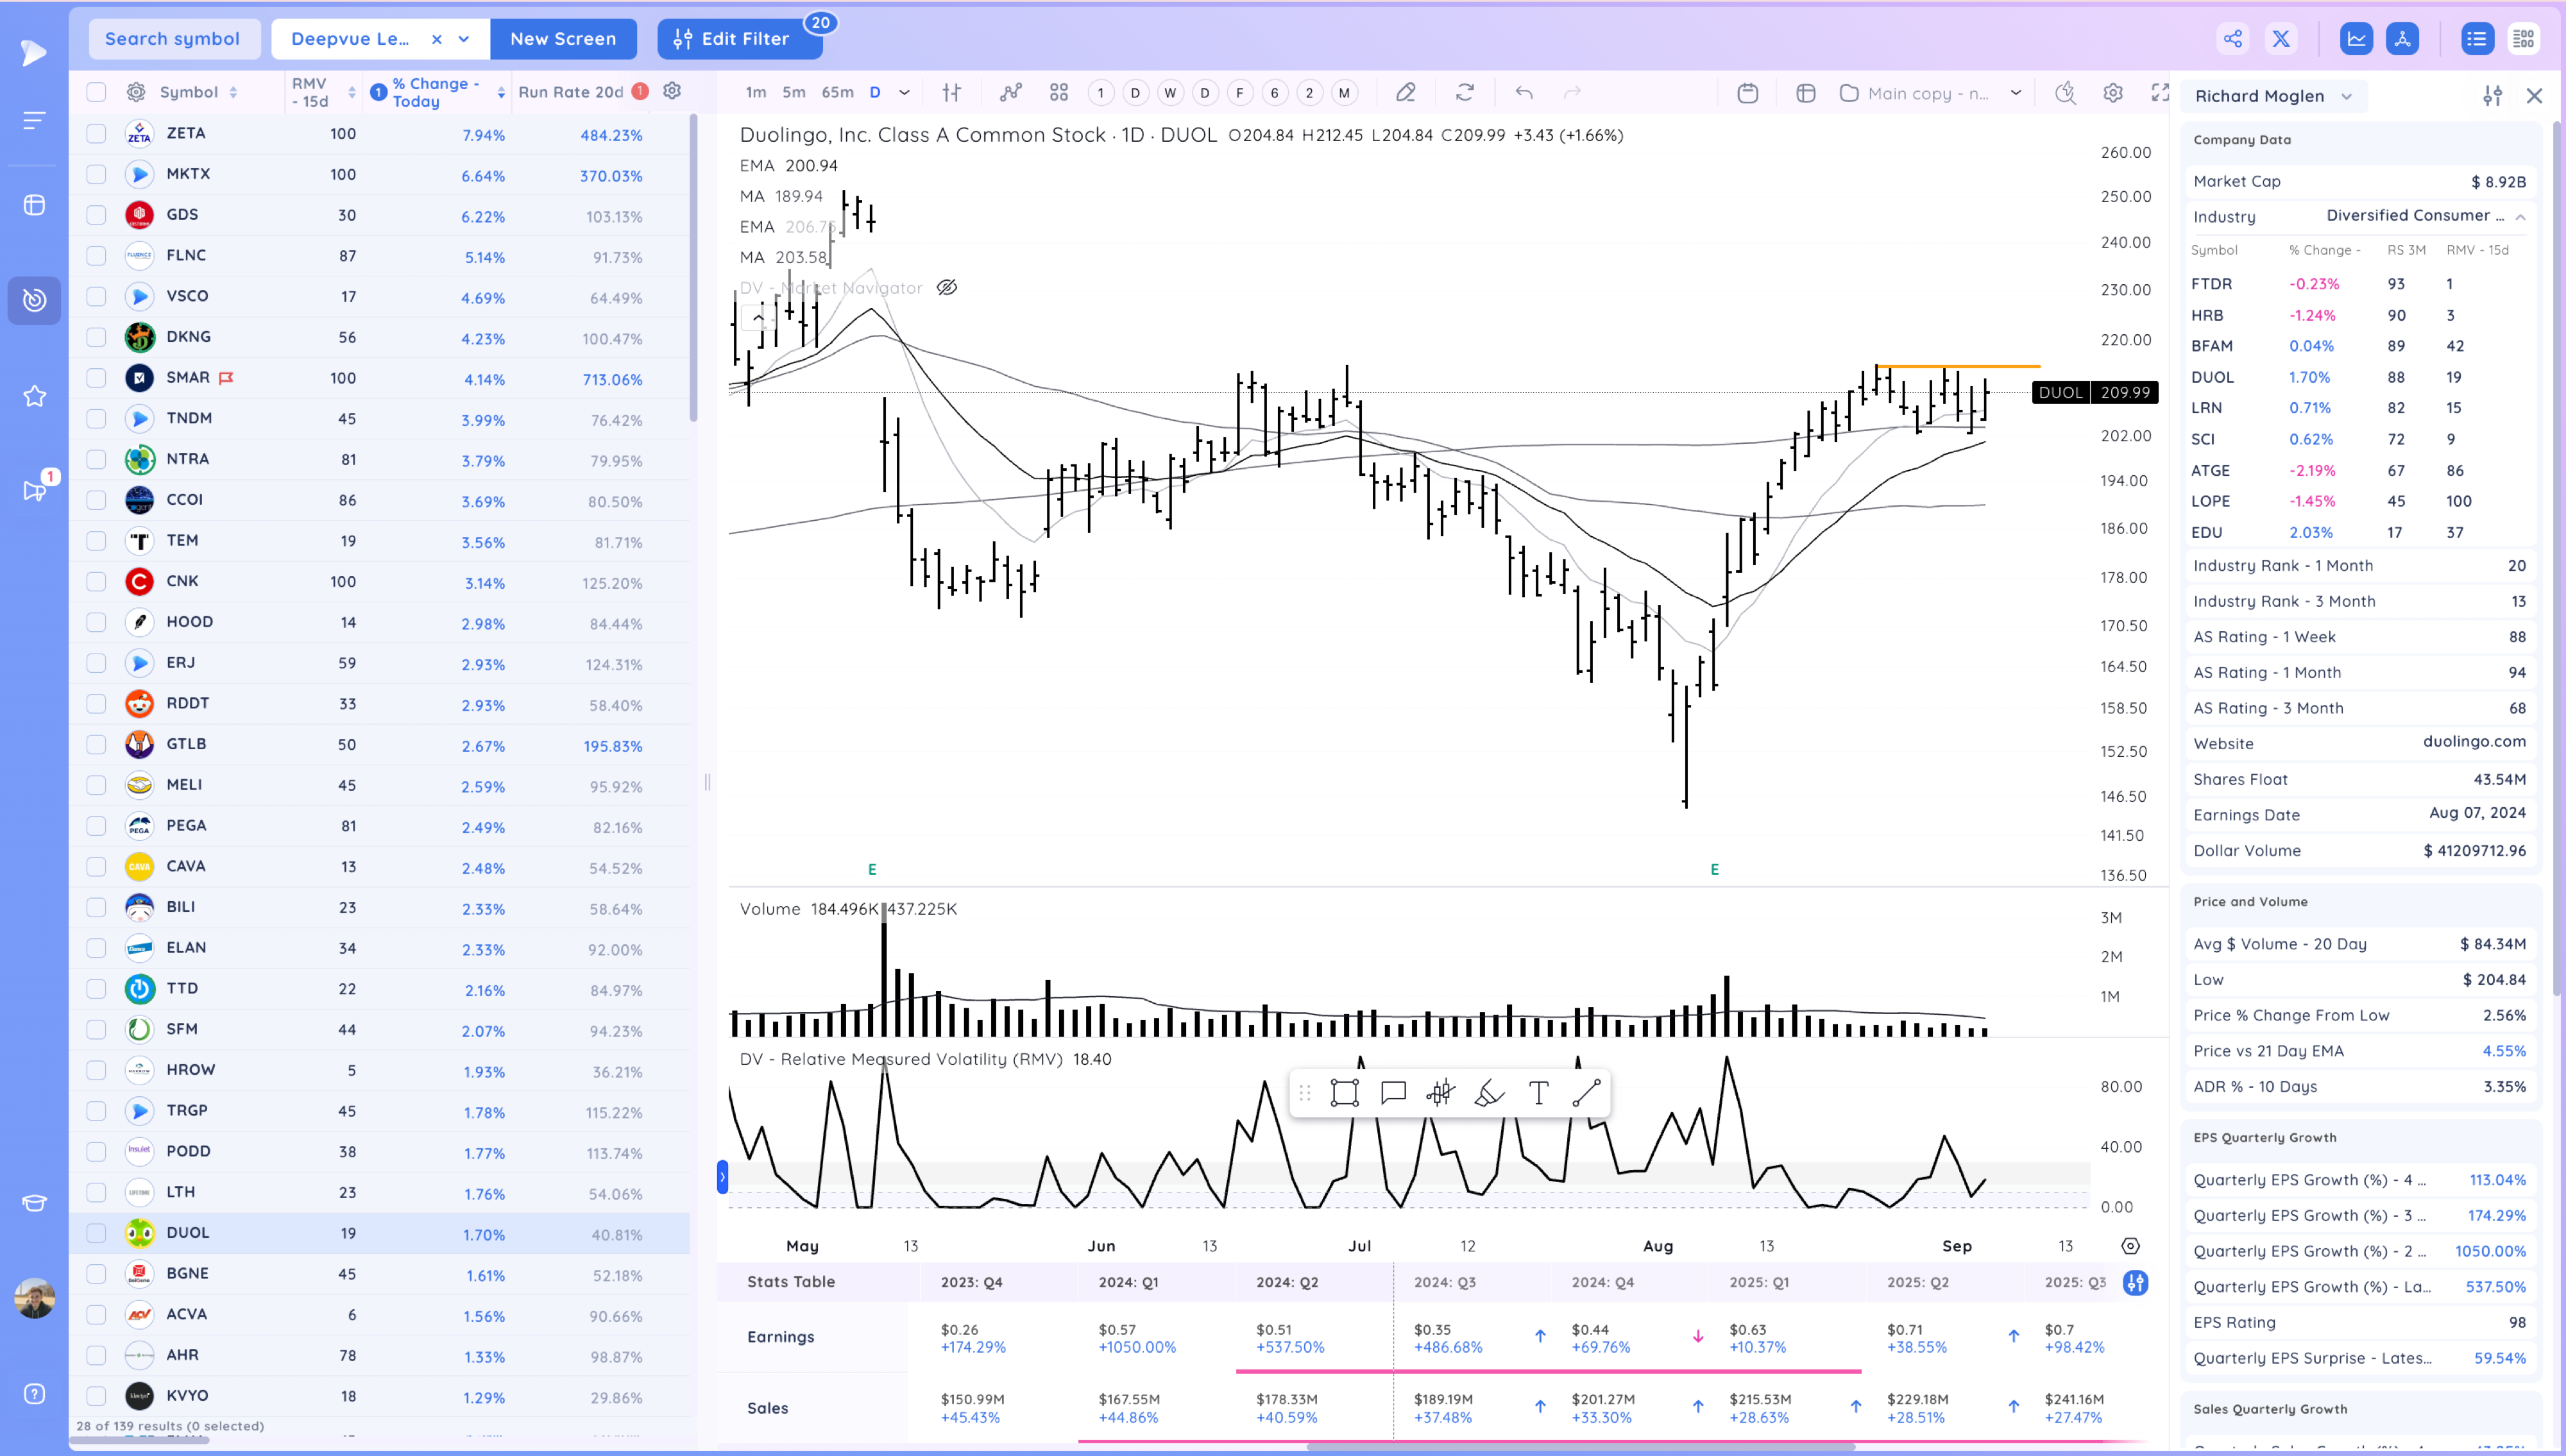Check the ZETA row checkbox
The height and width of the screenshot is (1456, 2566).
tap(96, 133)
